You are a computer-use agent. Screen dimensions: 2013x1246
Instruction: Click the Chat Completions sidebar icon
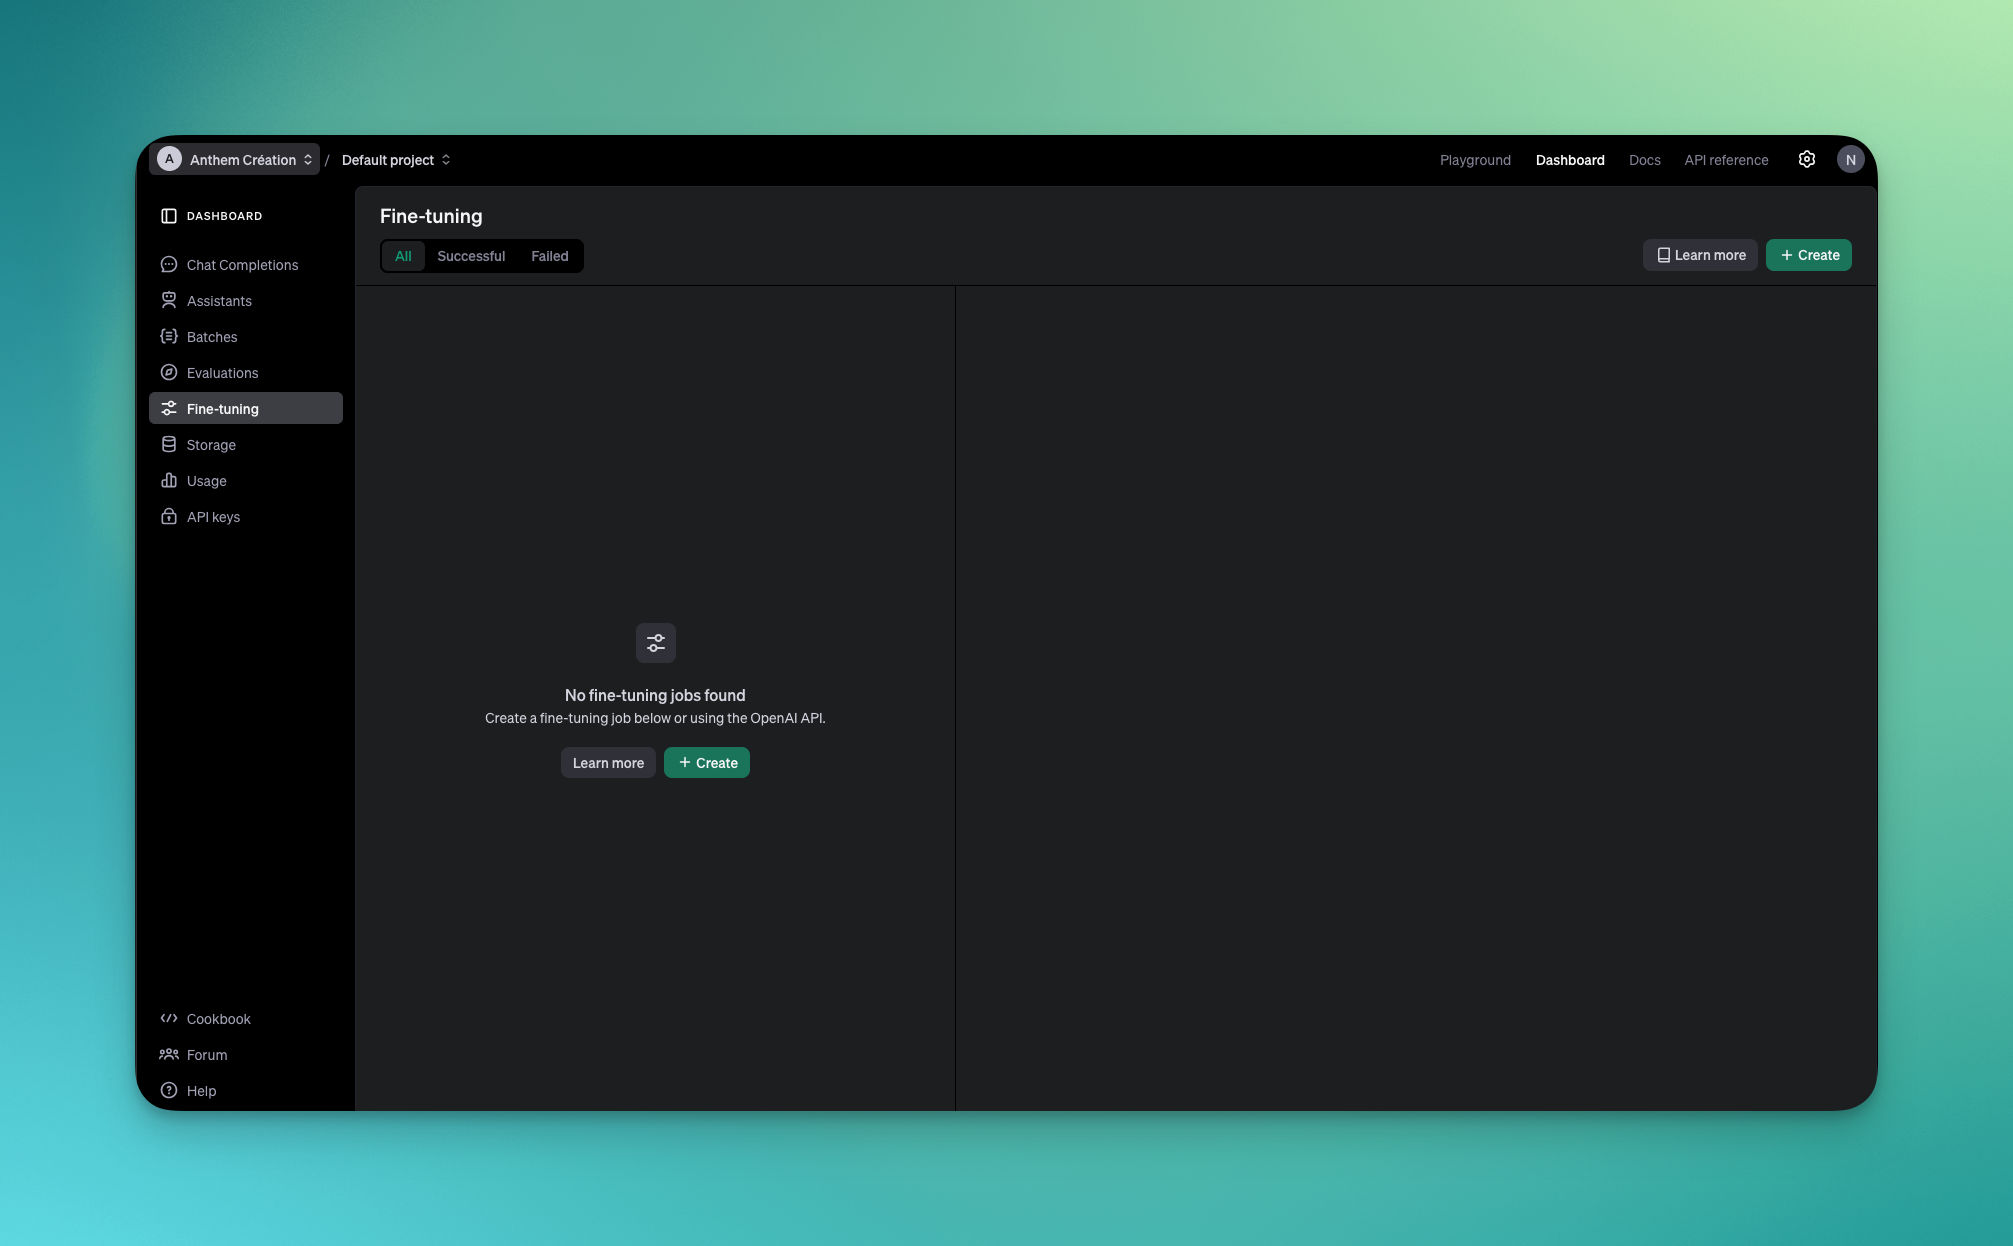(x=168, y=265)
